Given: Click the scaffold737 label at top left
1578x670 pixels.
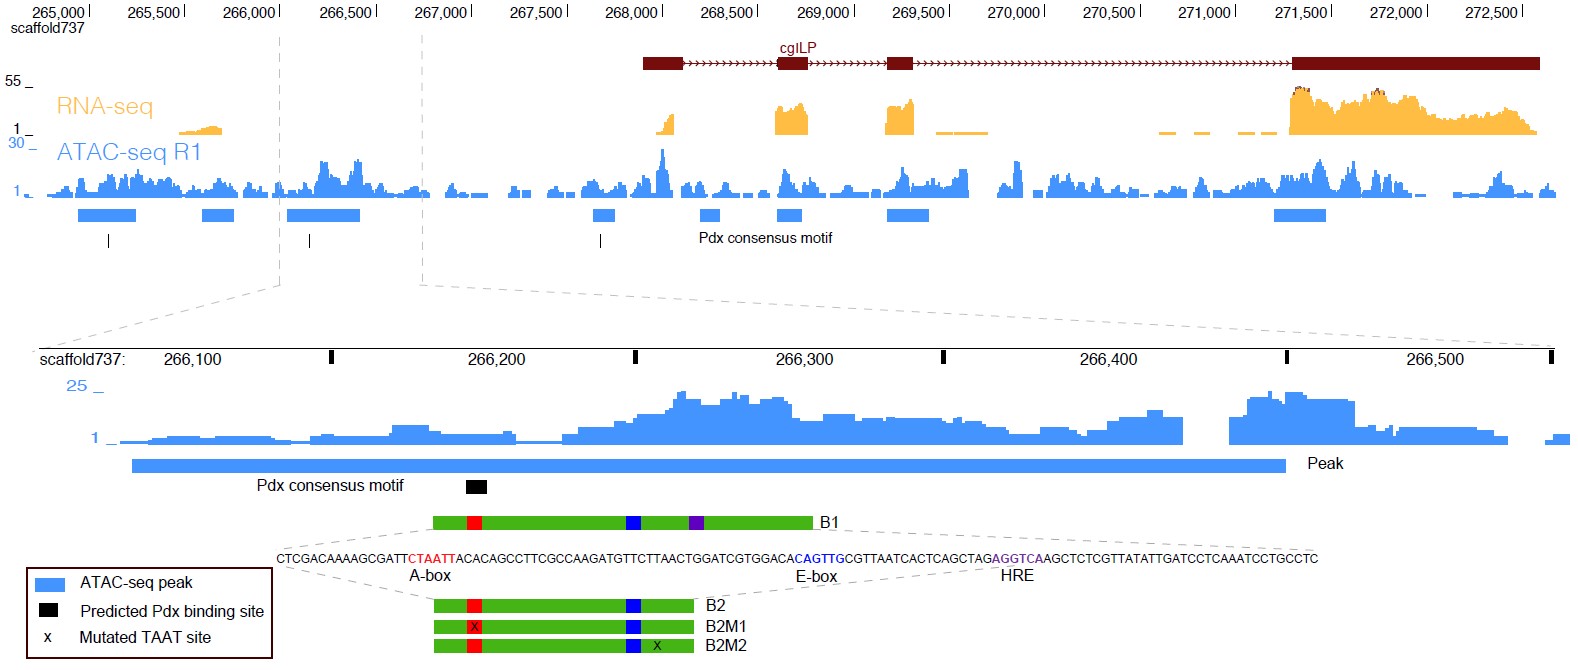Looking at the screenshot, I should 47,28.
